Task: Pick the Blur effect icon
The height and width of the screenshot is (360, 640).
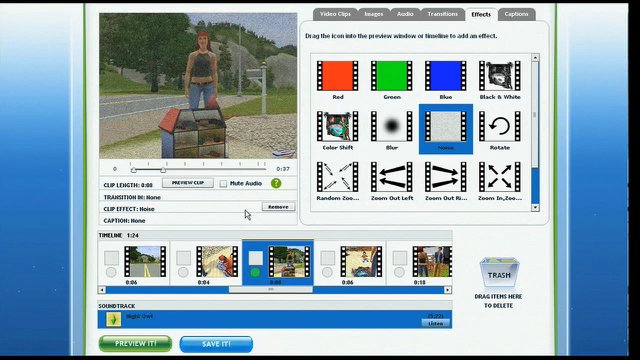Action: click(x=391, y=127)
